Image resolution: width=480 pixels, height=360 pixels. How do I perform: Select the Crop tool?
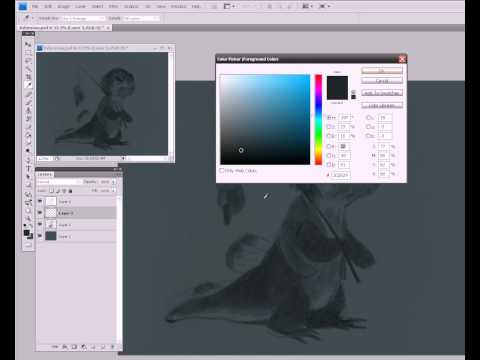pos(28,77)
